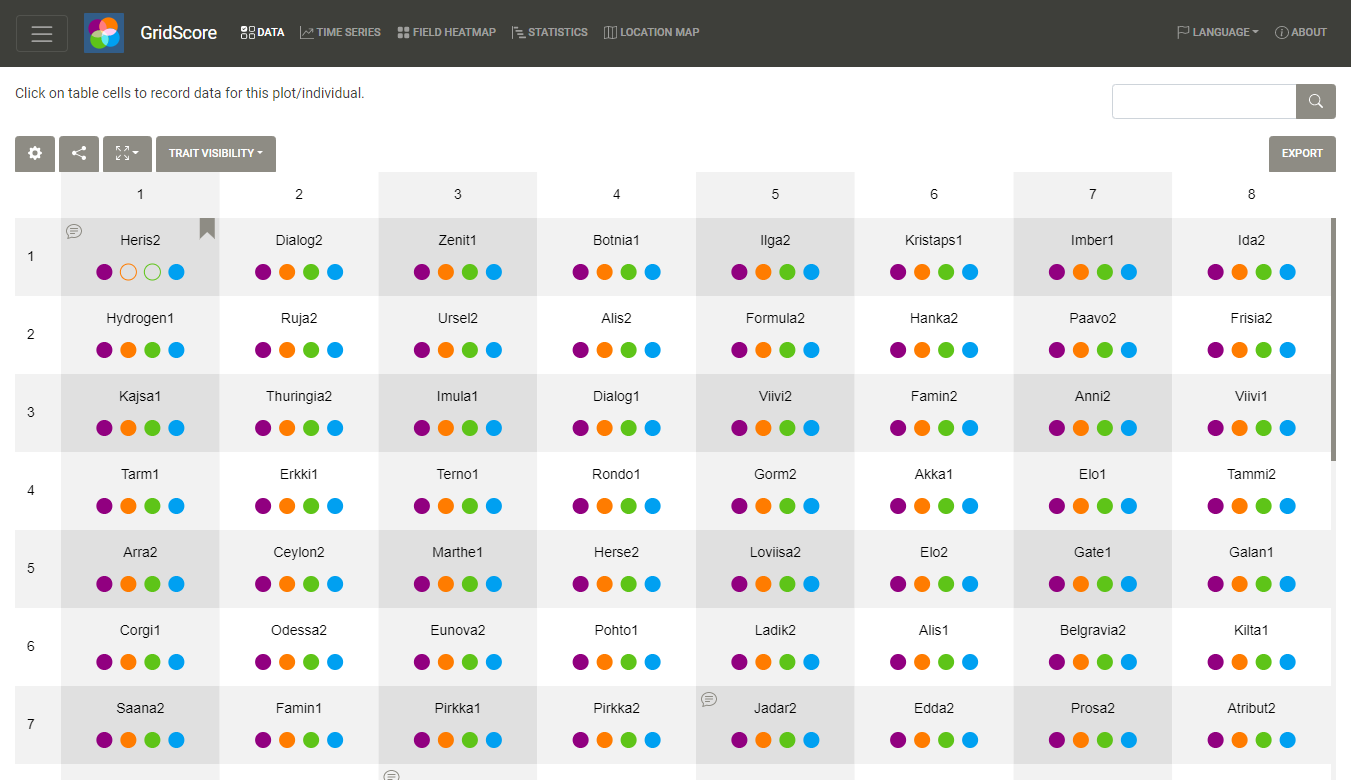
Task: Select the Saana2 plot cell name
Action: click(x=140, y=708)
